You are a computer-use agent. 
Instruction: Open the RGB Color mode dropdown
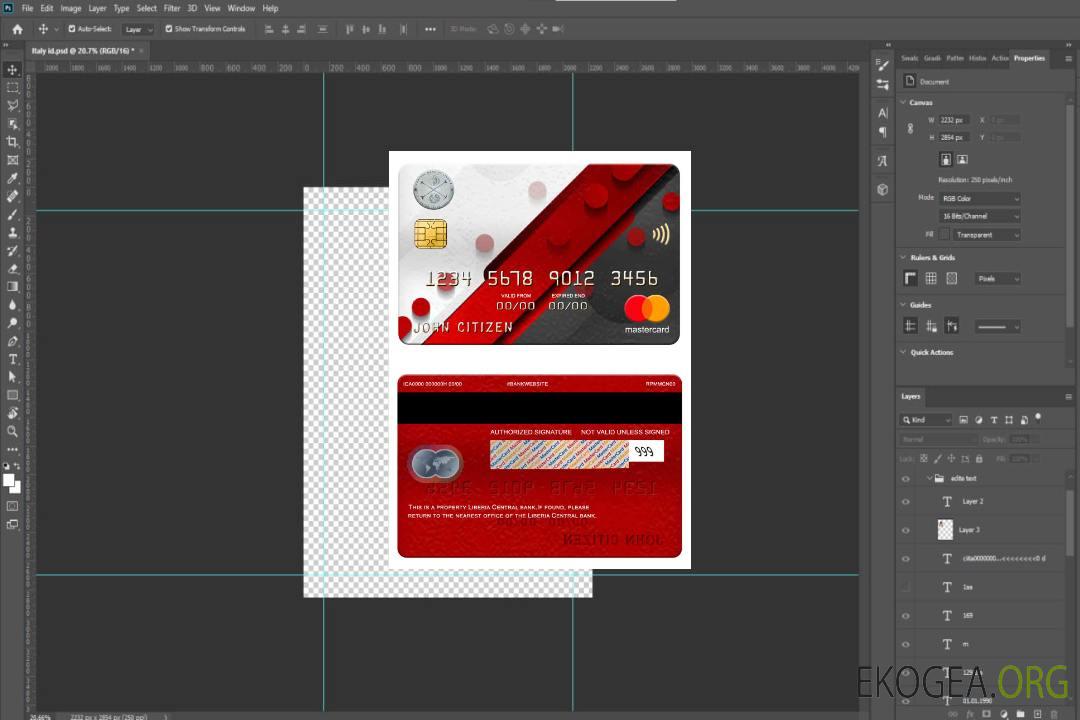tap(979, 198)
